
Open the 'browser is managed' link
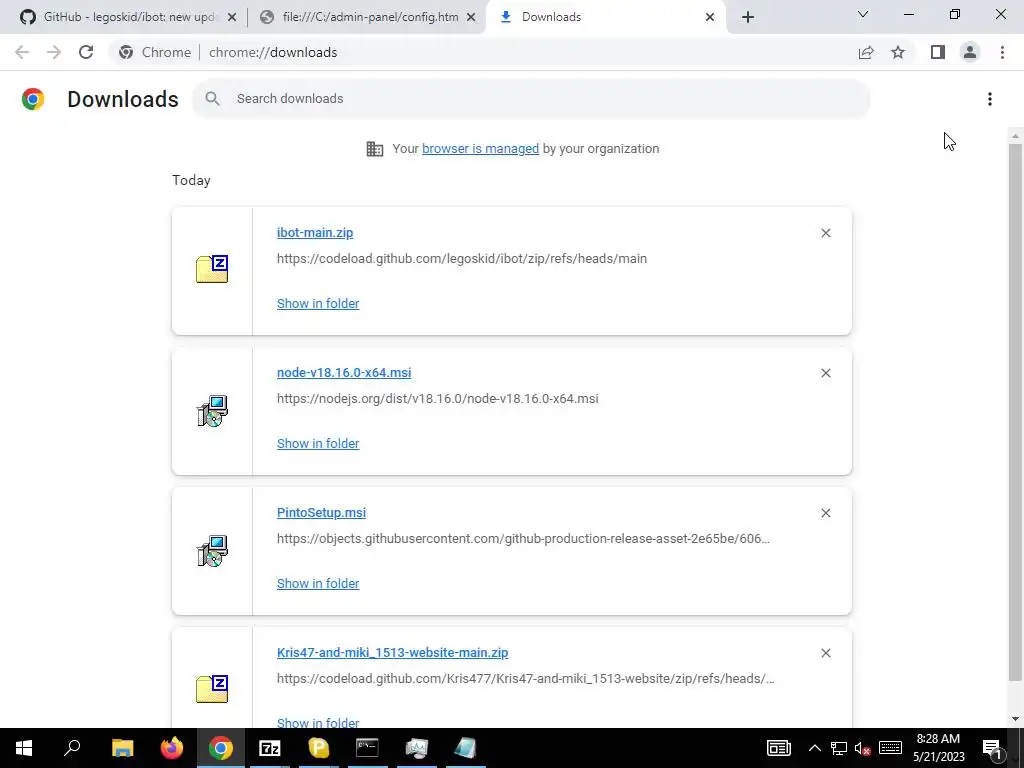tap(480, 148)
